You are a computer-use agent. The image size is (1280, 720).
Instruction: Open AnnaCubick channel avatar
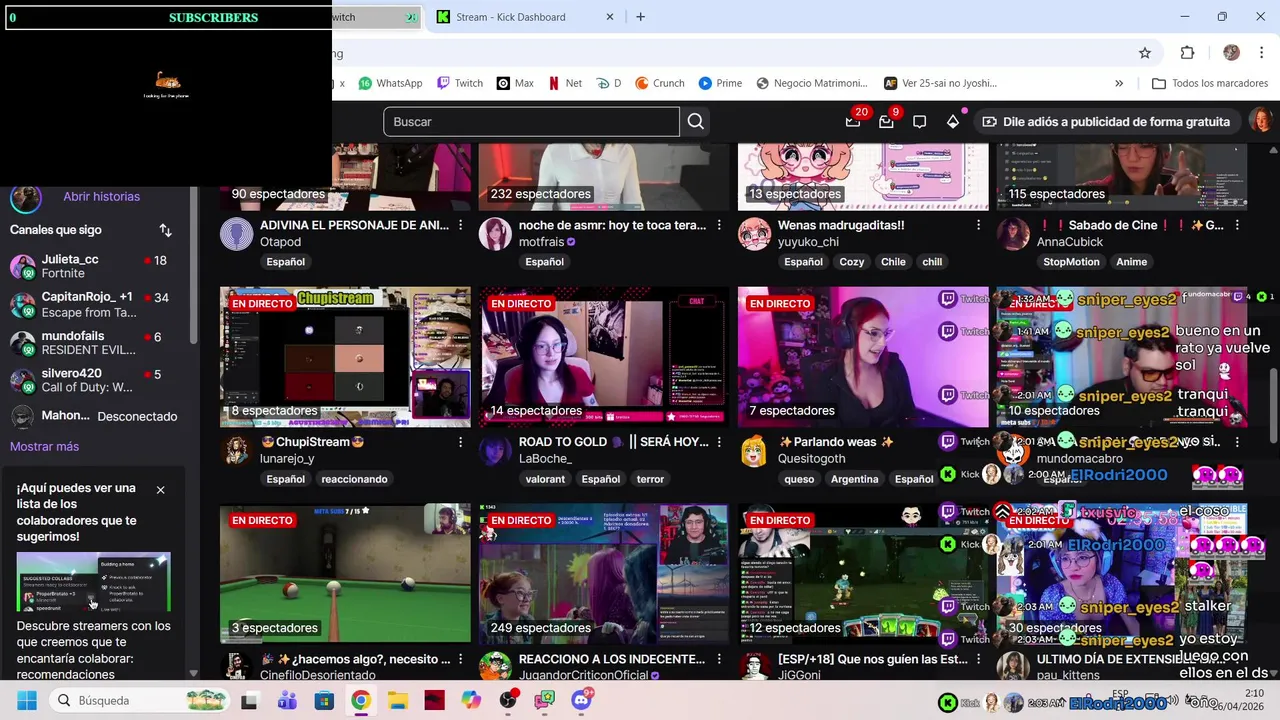[1013, 234]
